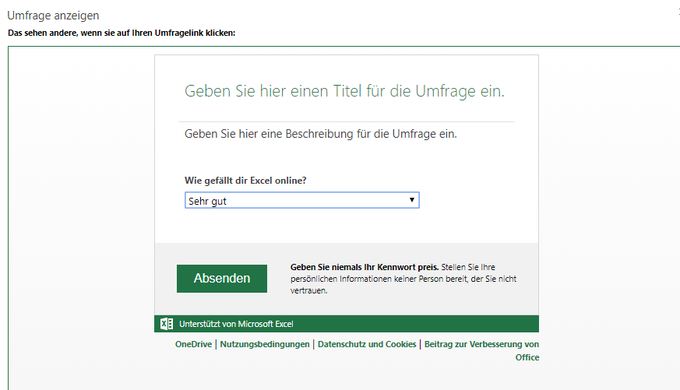Click the 'Geben Sie niemals Ihr Kennwort preis' warning
The height and width of the screenshot is (390, 680).
(364, 267)
